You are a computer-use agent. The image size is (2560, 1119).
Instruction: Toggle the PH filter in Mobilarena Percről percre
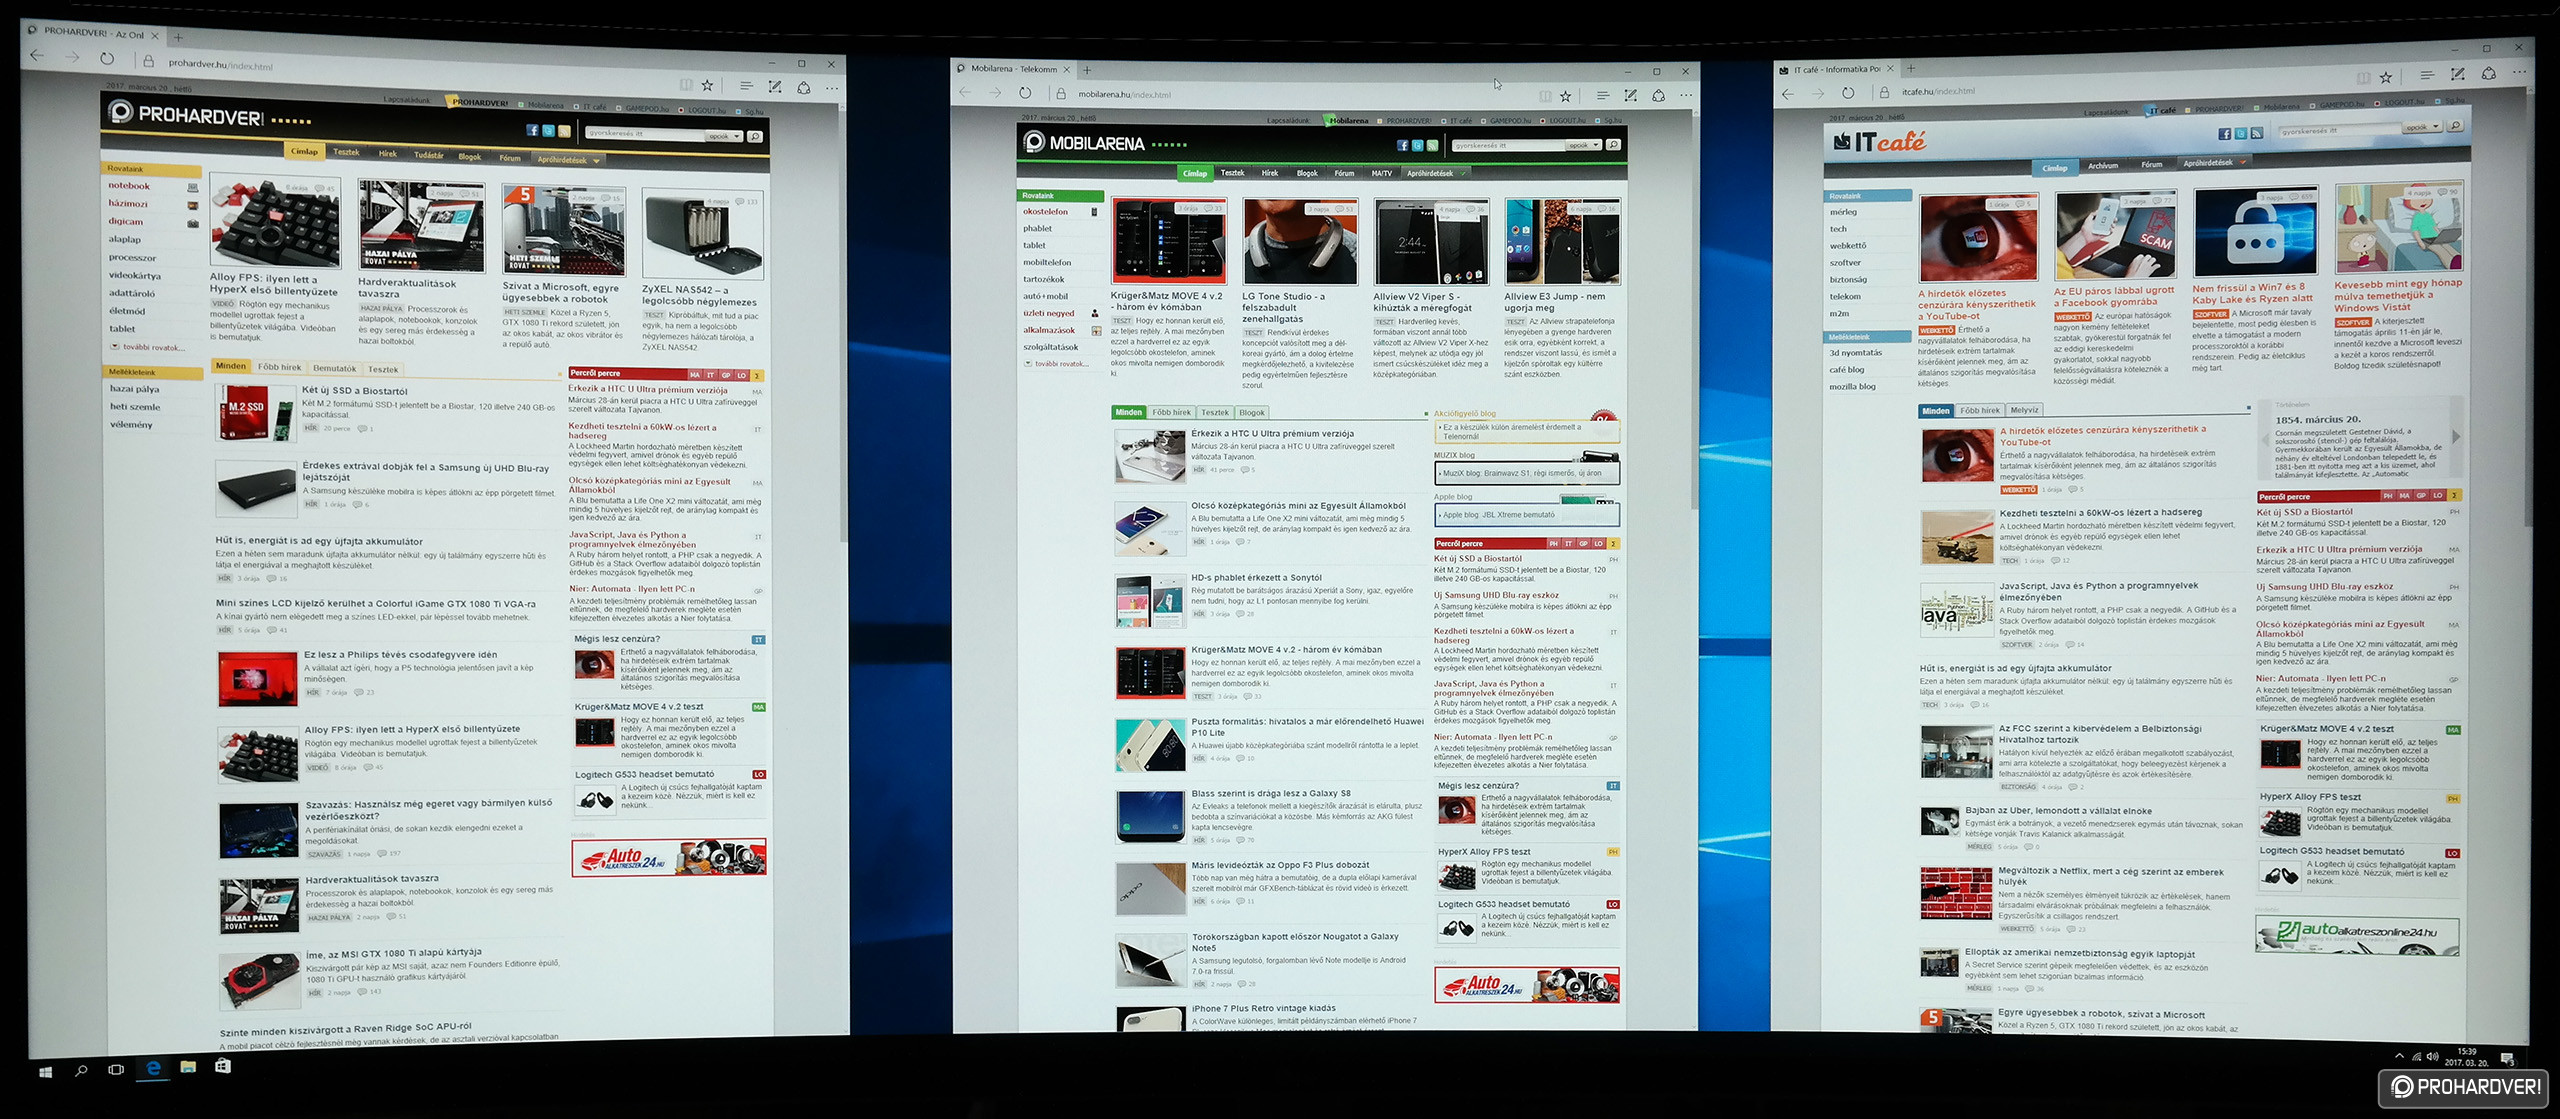pyautogui.click(x=1553, y=544)
